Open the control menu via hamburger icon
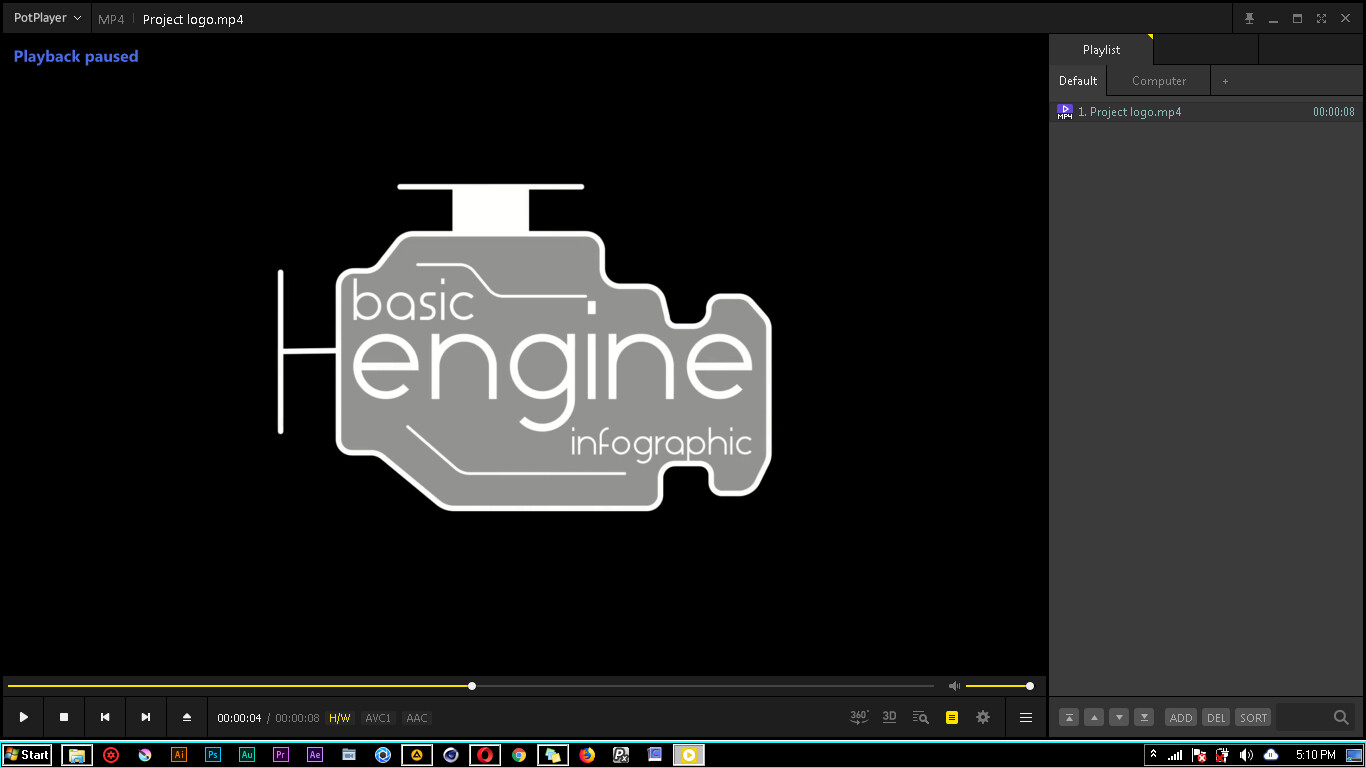This screenshot has height=768, width=1366. click(1026, 717)
